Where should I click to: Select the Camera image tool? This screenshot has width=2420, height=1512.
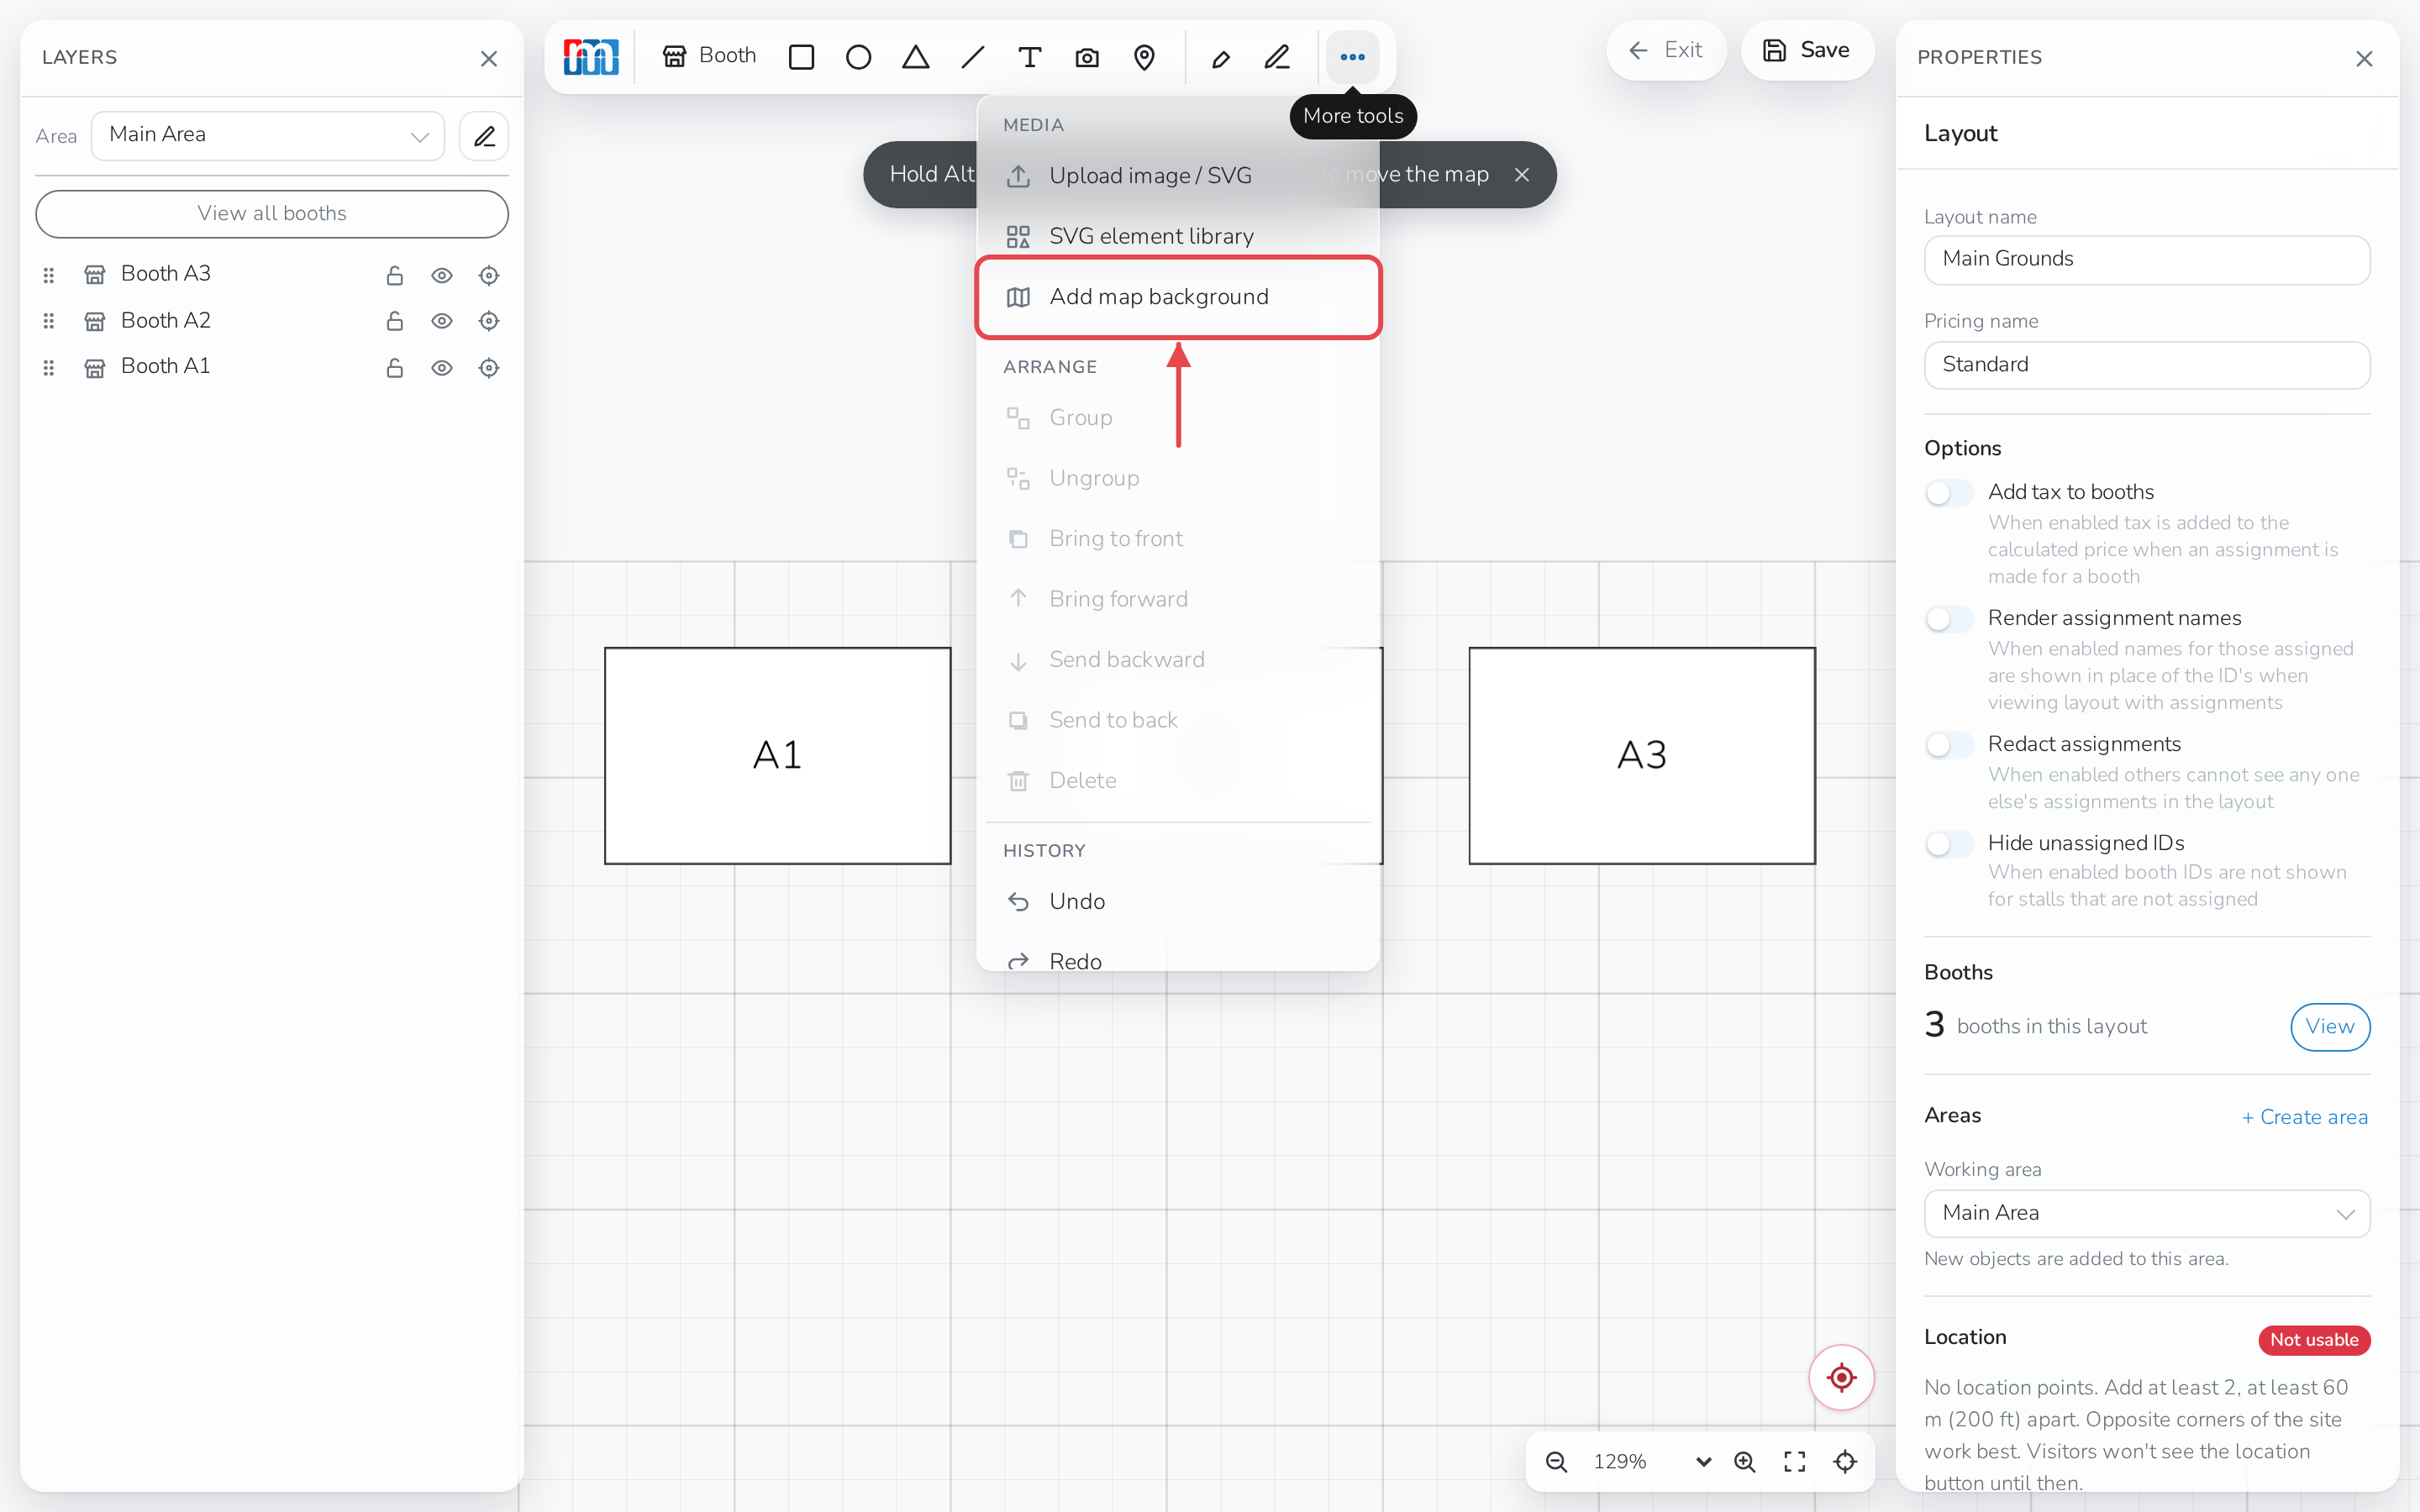point(1087,57)
